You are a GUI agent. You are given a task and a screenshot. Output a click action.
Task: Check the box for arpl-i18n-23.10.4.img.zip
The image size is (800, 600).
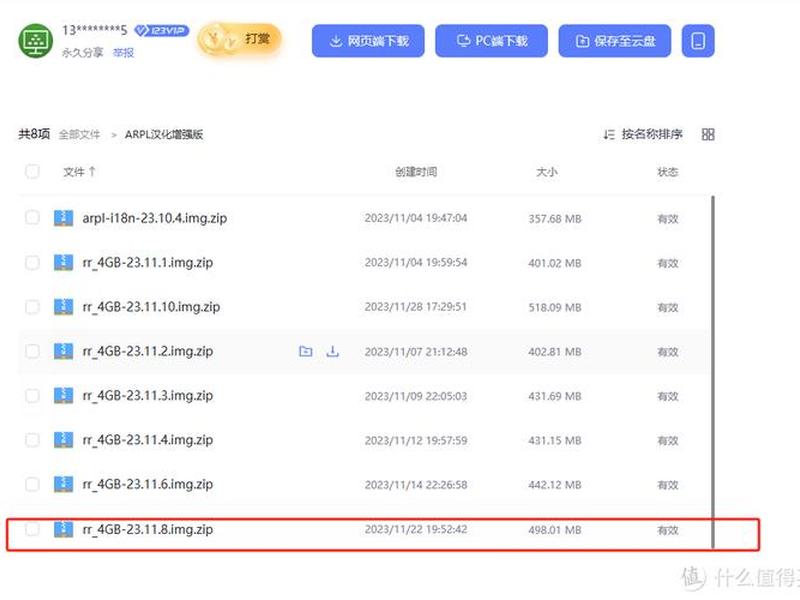tap(32, 218)
